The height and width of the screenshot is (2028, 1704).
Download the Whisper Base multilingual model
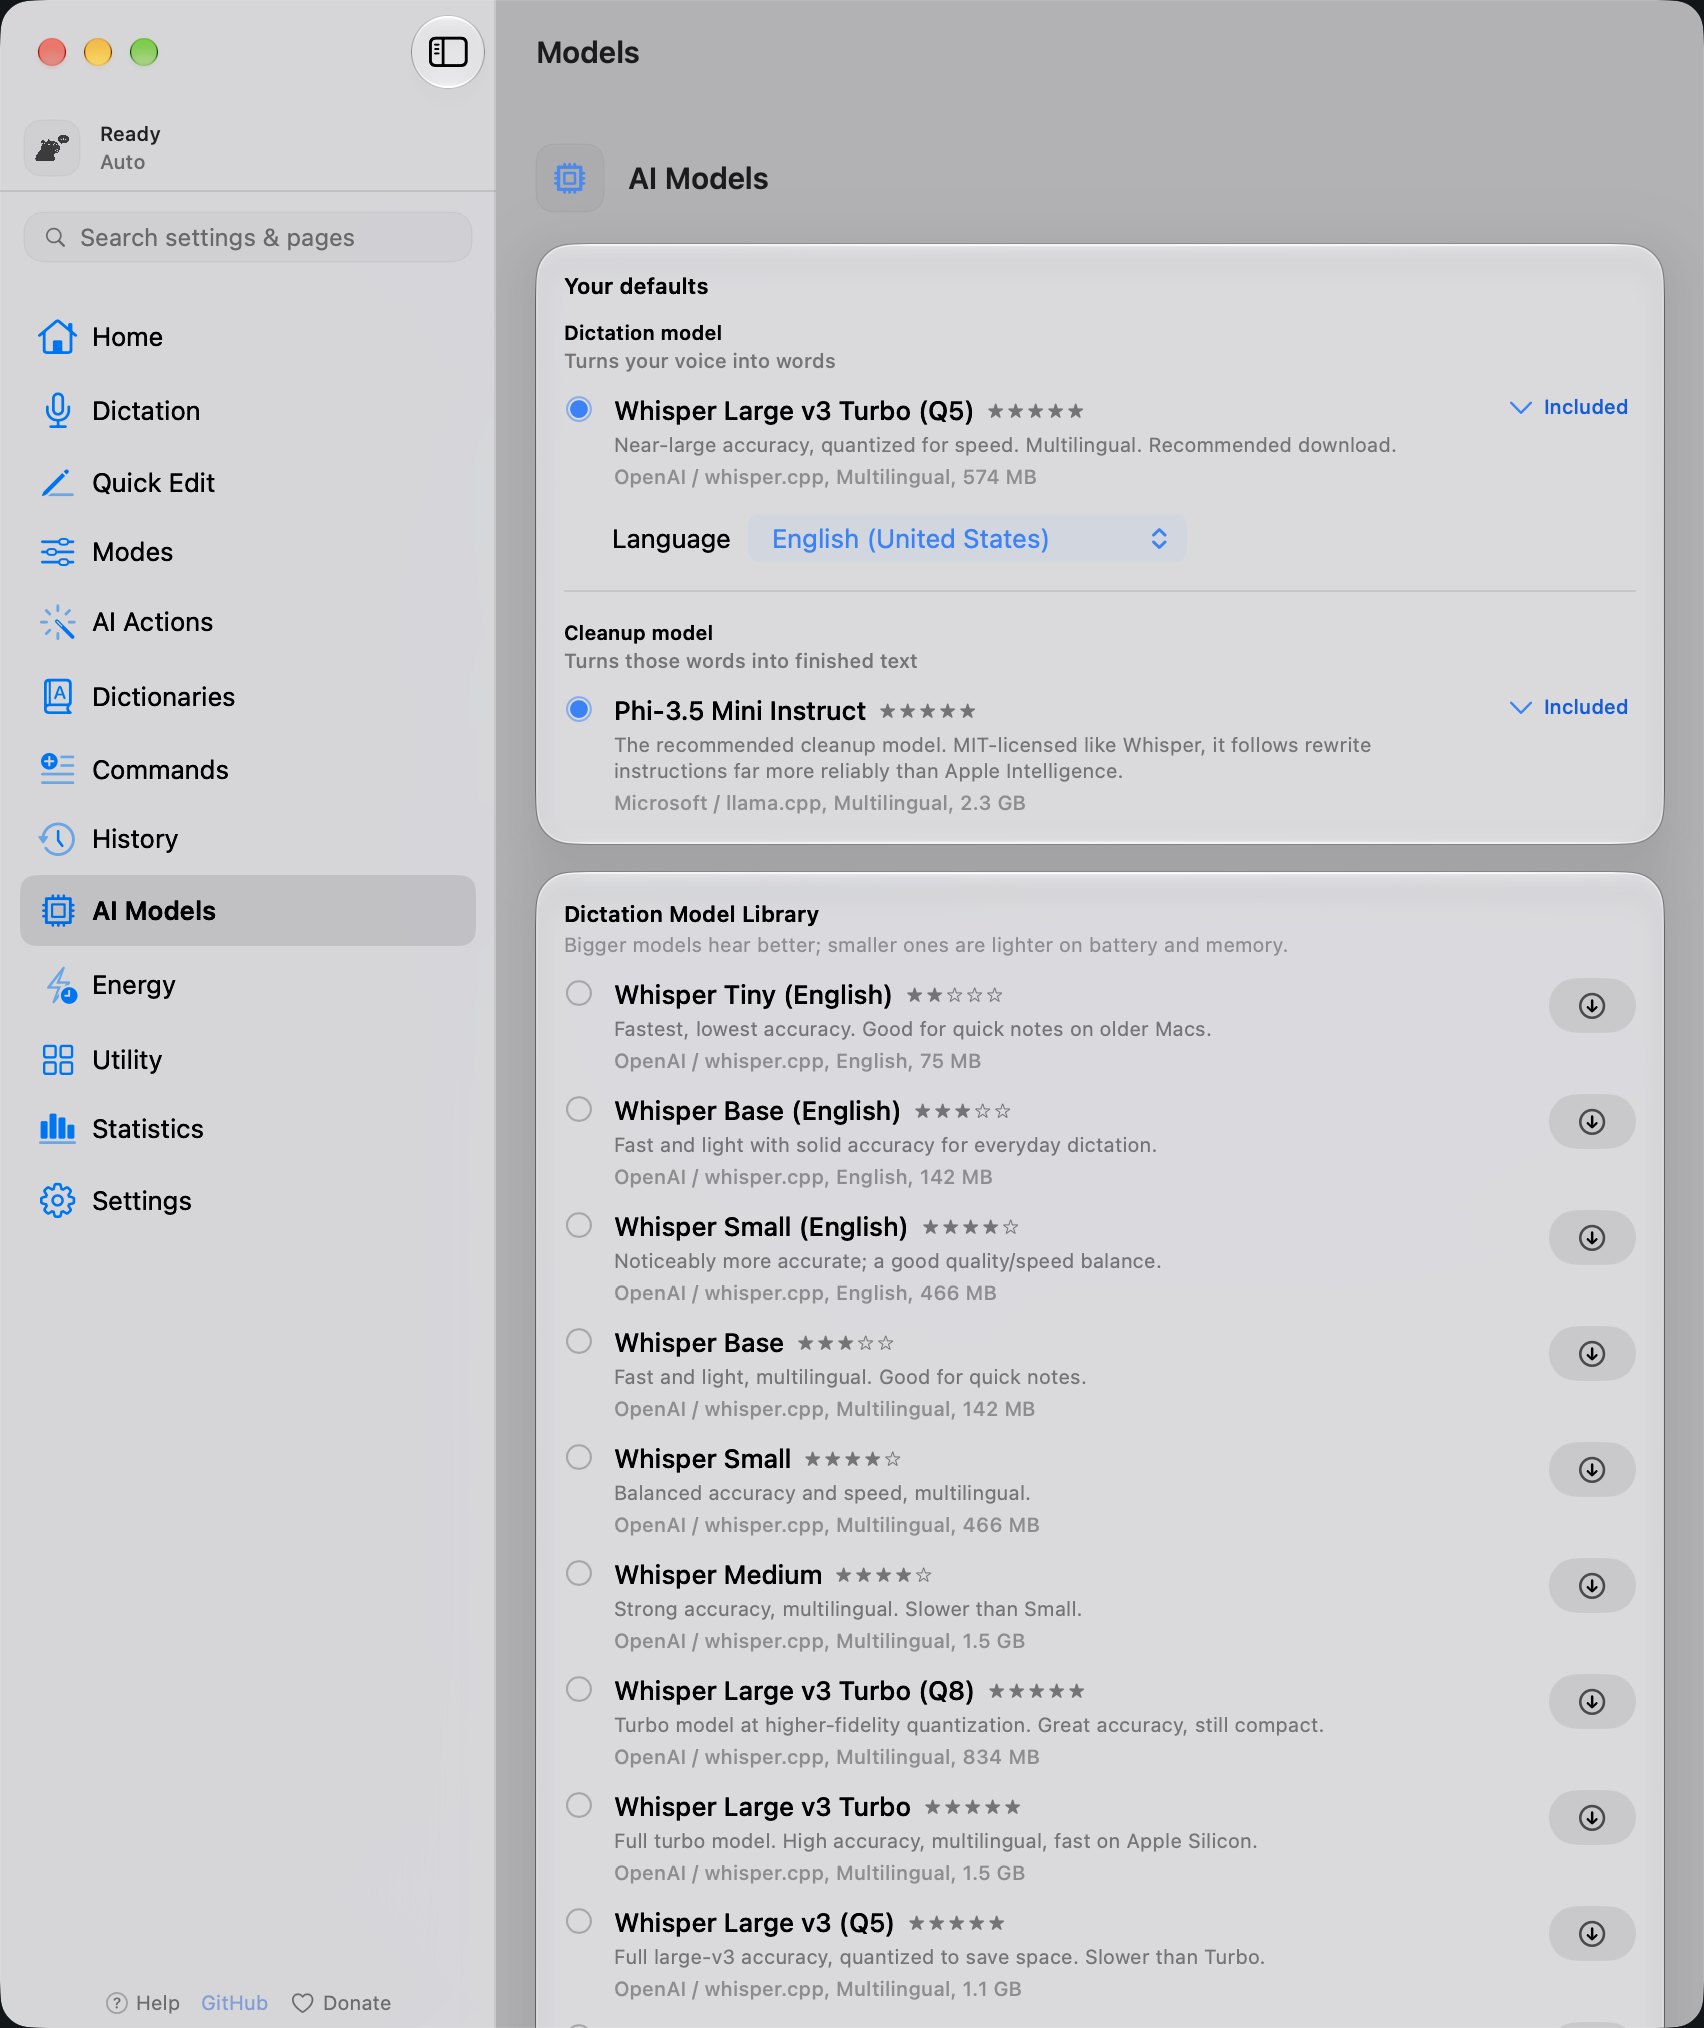point(1591,1354)
